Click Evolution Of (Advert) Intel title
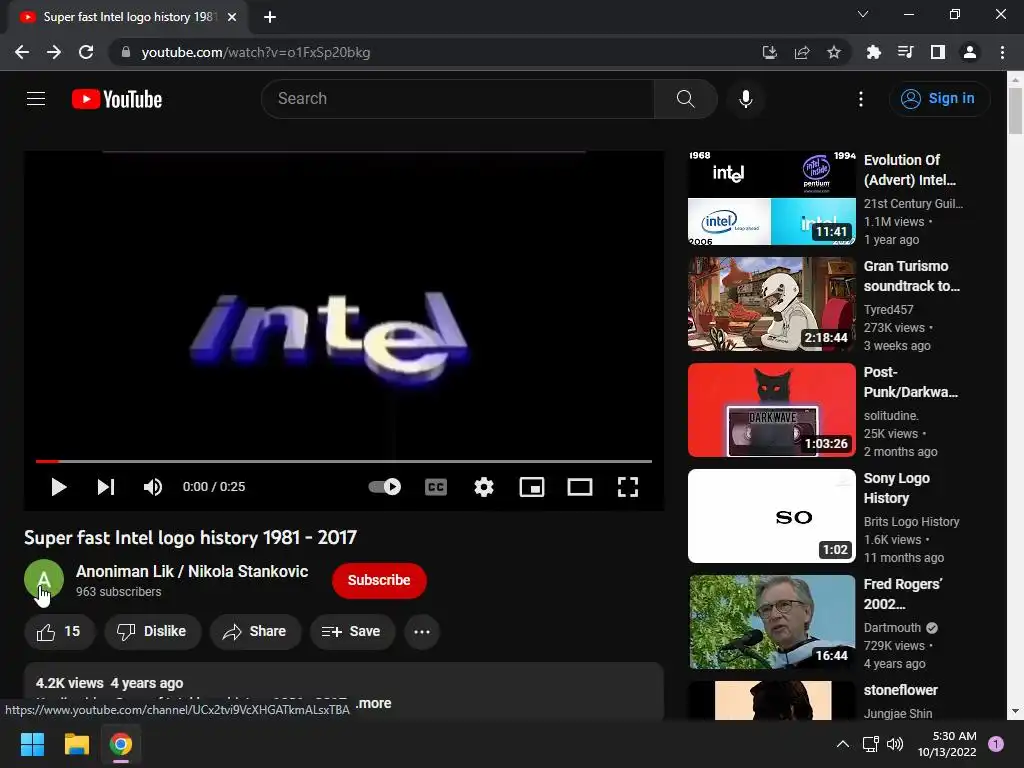This screenshot has height=768, width=1024. [910, 170]
